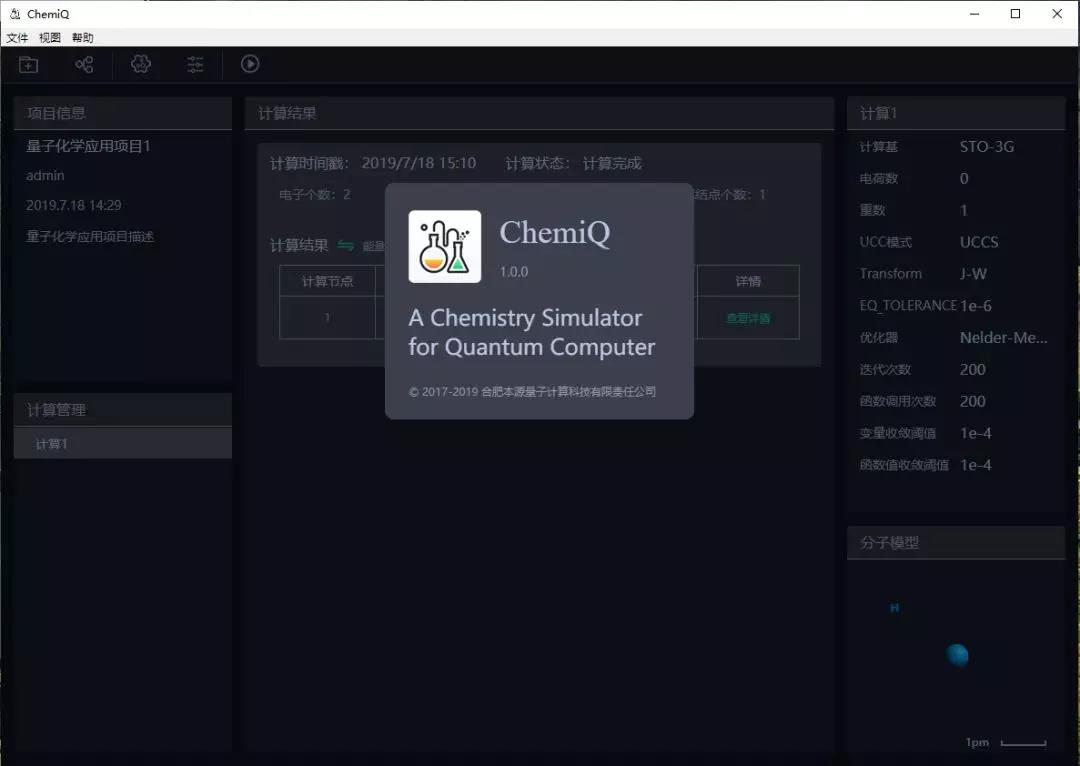Toggle the 能量 display option
The width and height of the screenshot is (1080, 766).
click(375, 243)
